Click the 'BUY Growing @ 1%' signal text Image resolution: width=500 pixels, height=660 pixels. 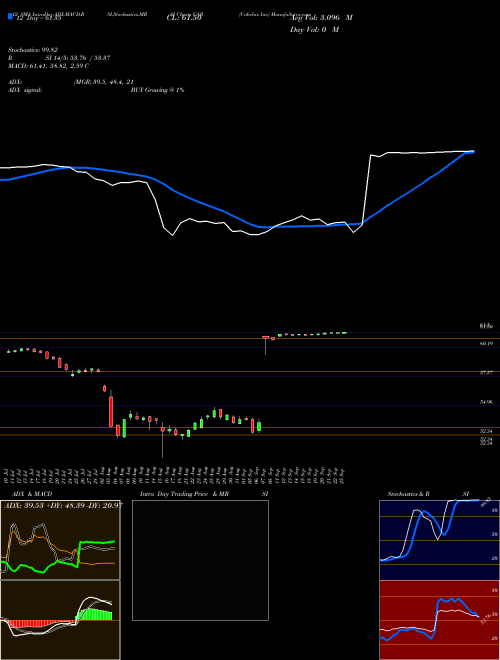[x=157, y=90]
